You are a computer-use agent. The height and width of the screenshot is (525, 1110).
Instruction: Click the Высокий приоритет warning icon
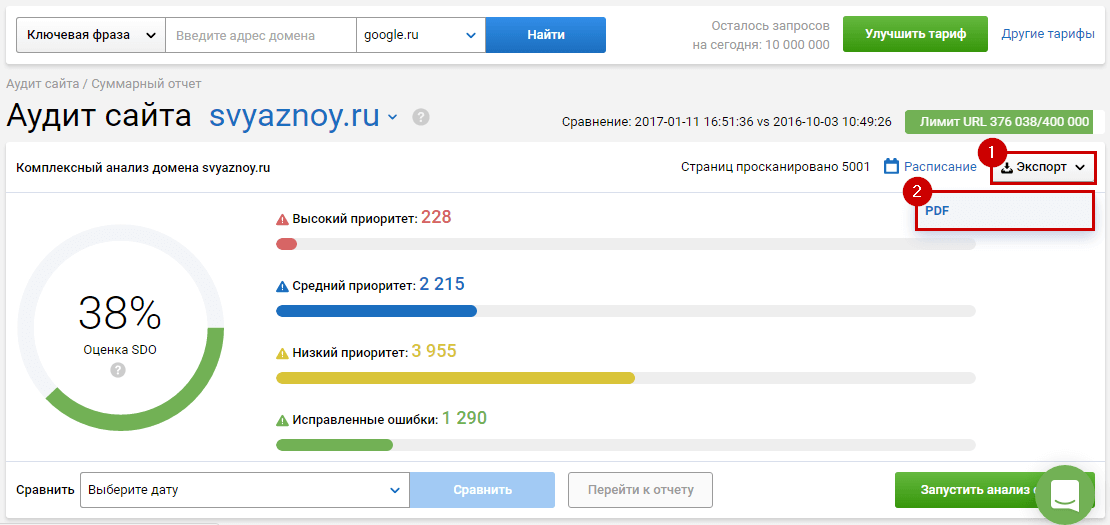282,219
